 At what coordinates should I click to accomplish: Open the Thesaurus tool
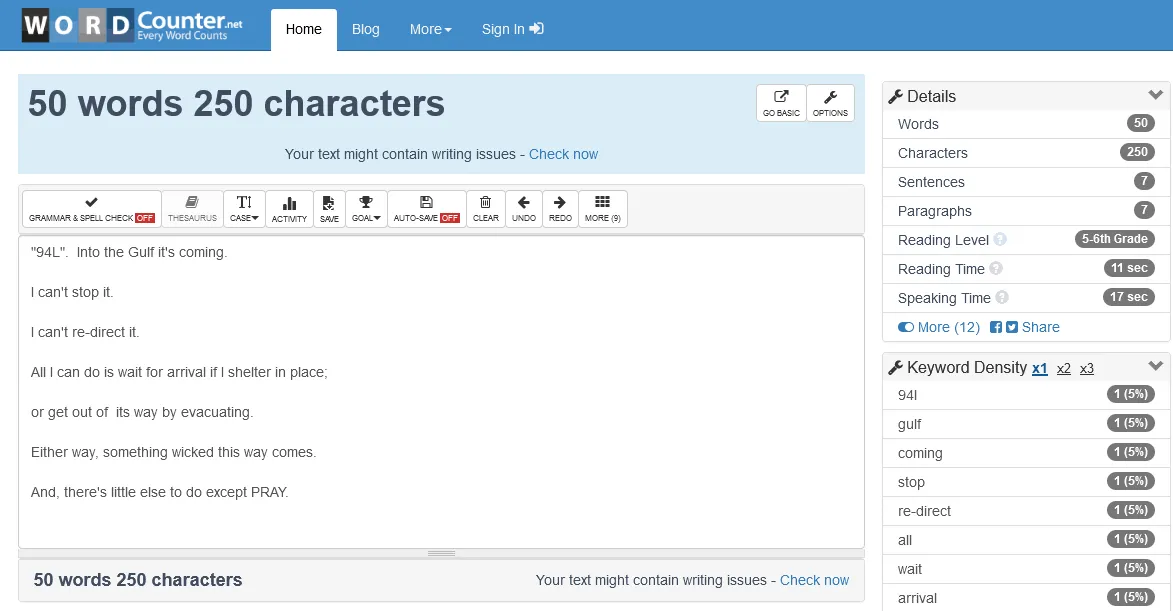click(x=192, y=209)
